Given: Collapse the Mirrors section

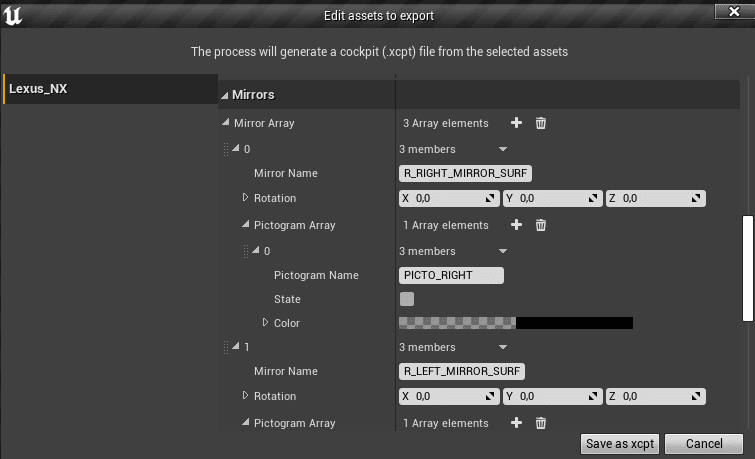Looking at the screenshot, I should click(224, 95).
